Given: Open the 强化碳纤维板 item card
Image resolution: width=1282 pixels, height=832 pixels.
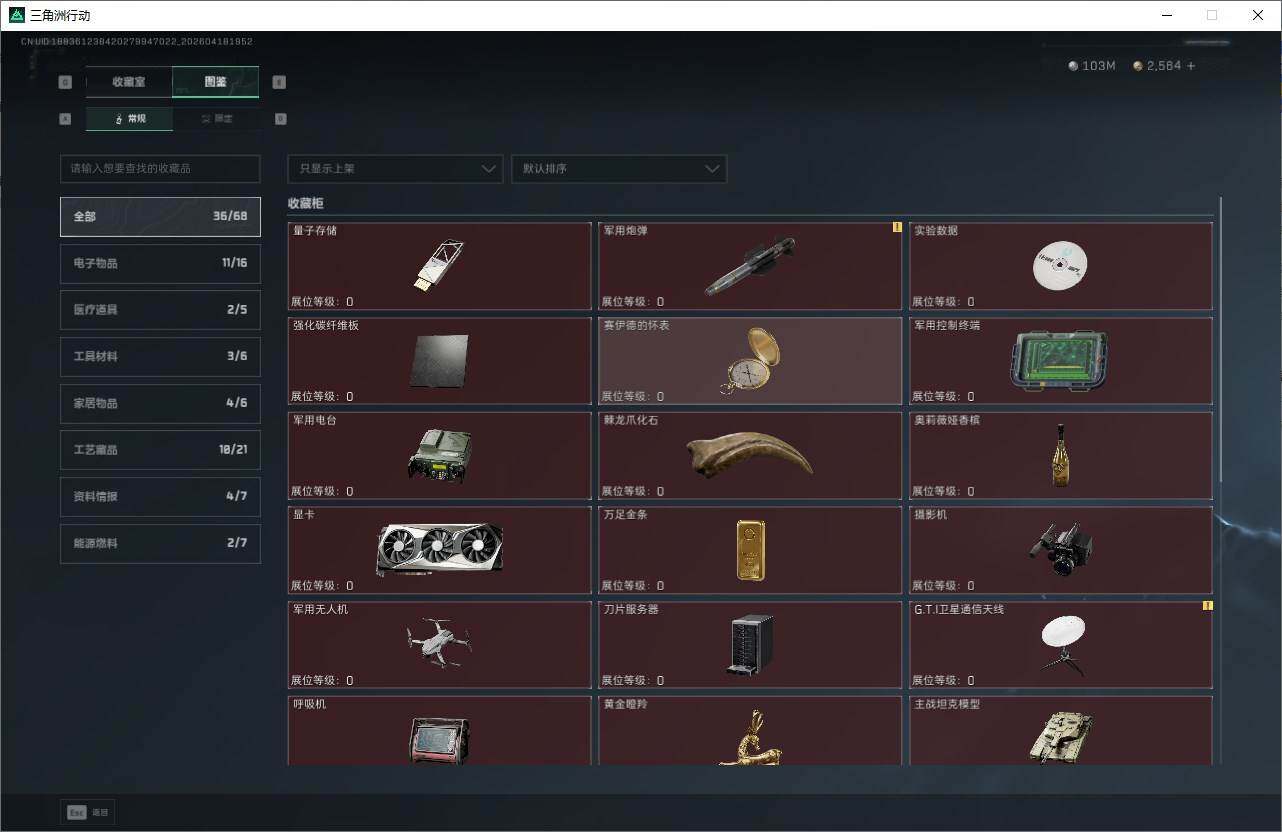Looking at the screenshot, I should pyautogui.click(x=439, y=361).
